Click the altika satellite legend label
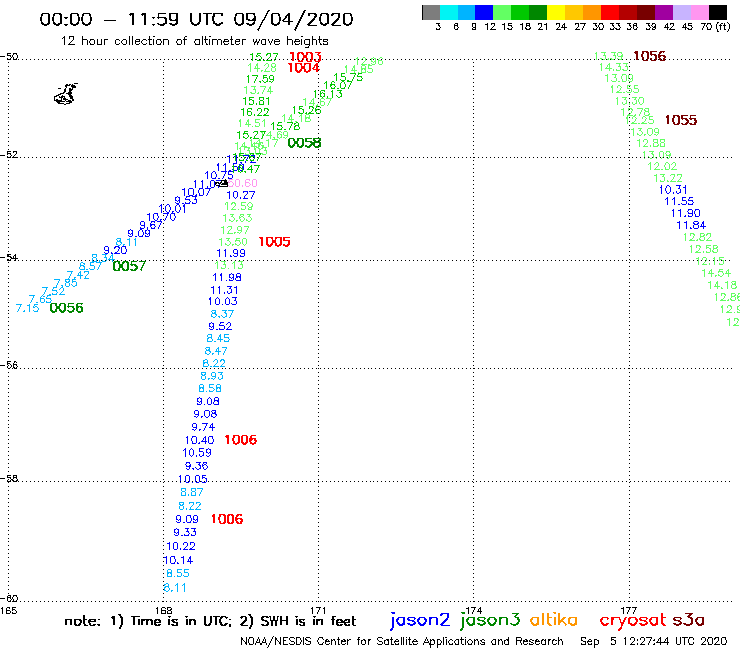This screenshot has width=740, height=650. 554,620
